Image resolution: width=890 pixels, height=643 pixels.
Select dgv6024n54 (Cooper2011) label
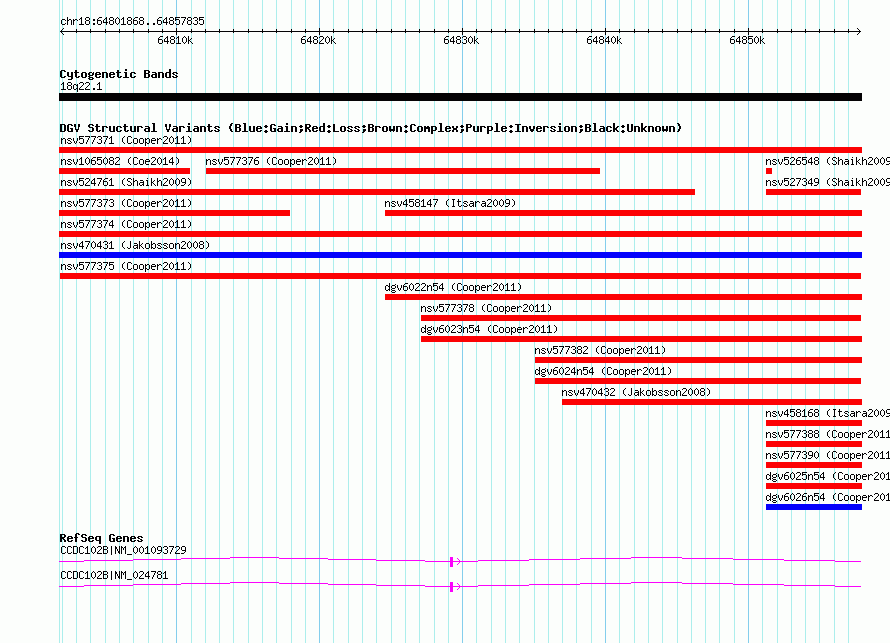[603, 371]
